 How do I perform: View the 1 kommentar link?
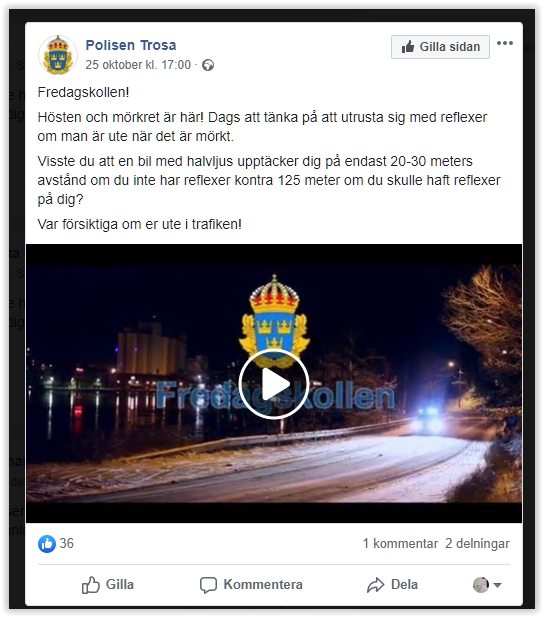tap(400, 544)
